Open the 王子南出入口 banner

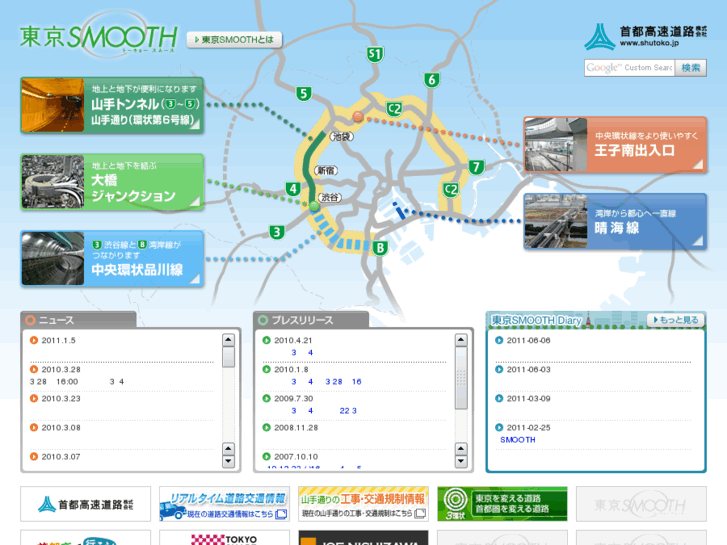pyautogui.click(x=615, y=145)
